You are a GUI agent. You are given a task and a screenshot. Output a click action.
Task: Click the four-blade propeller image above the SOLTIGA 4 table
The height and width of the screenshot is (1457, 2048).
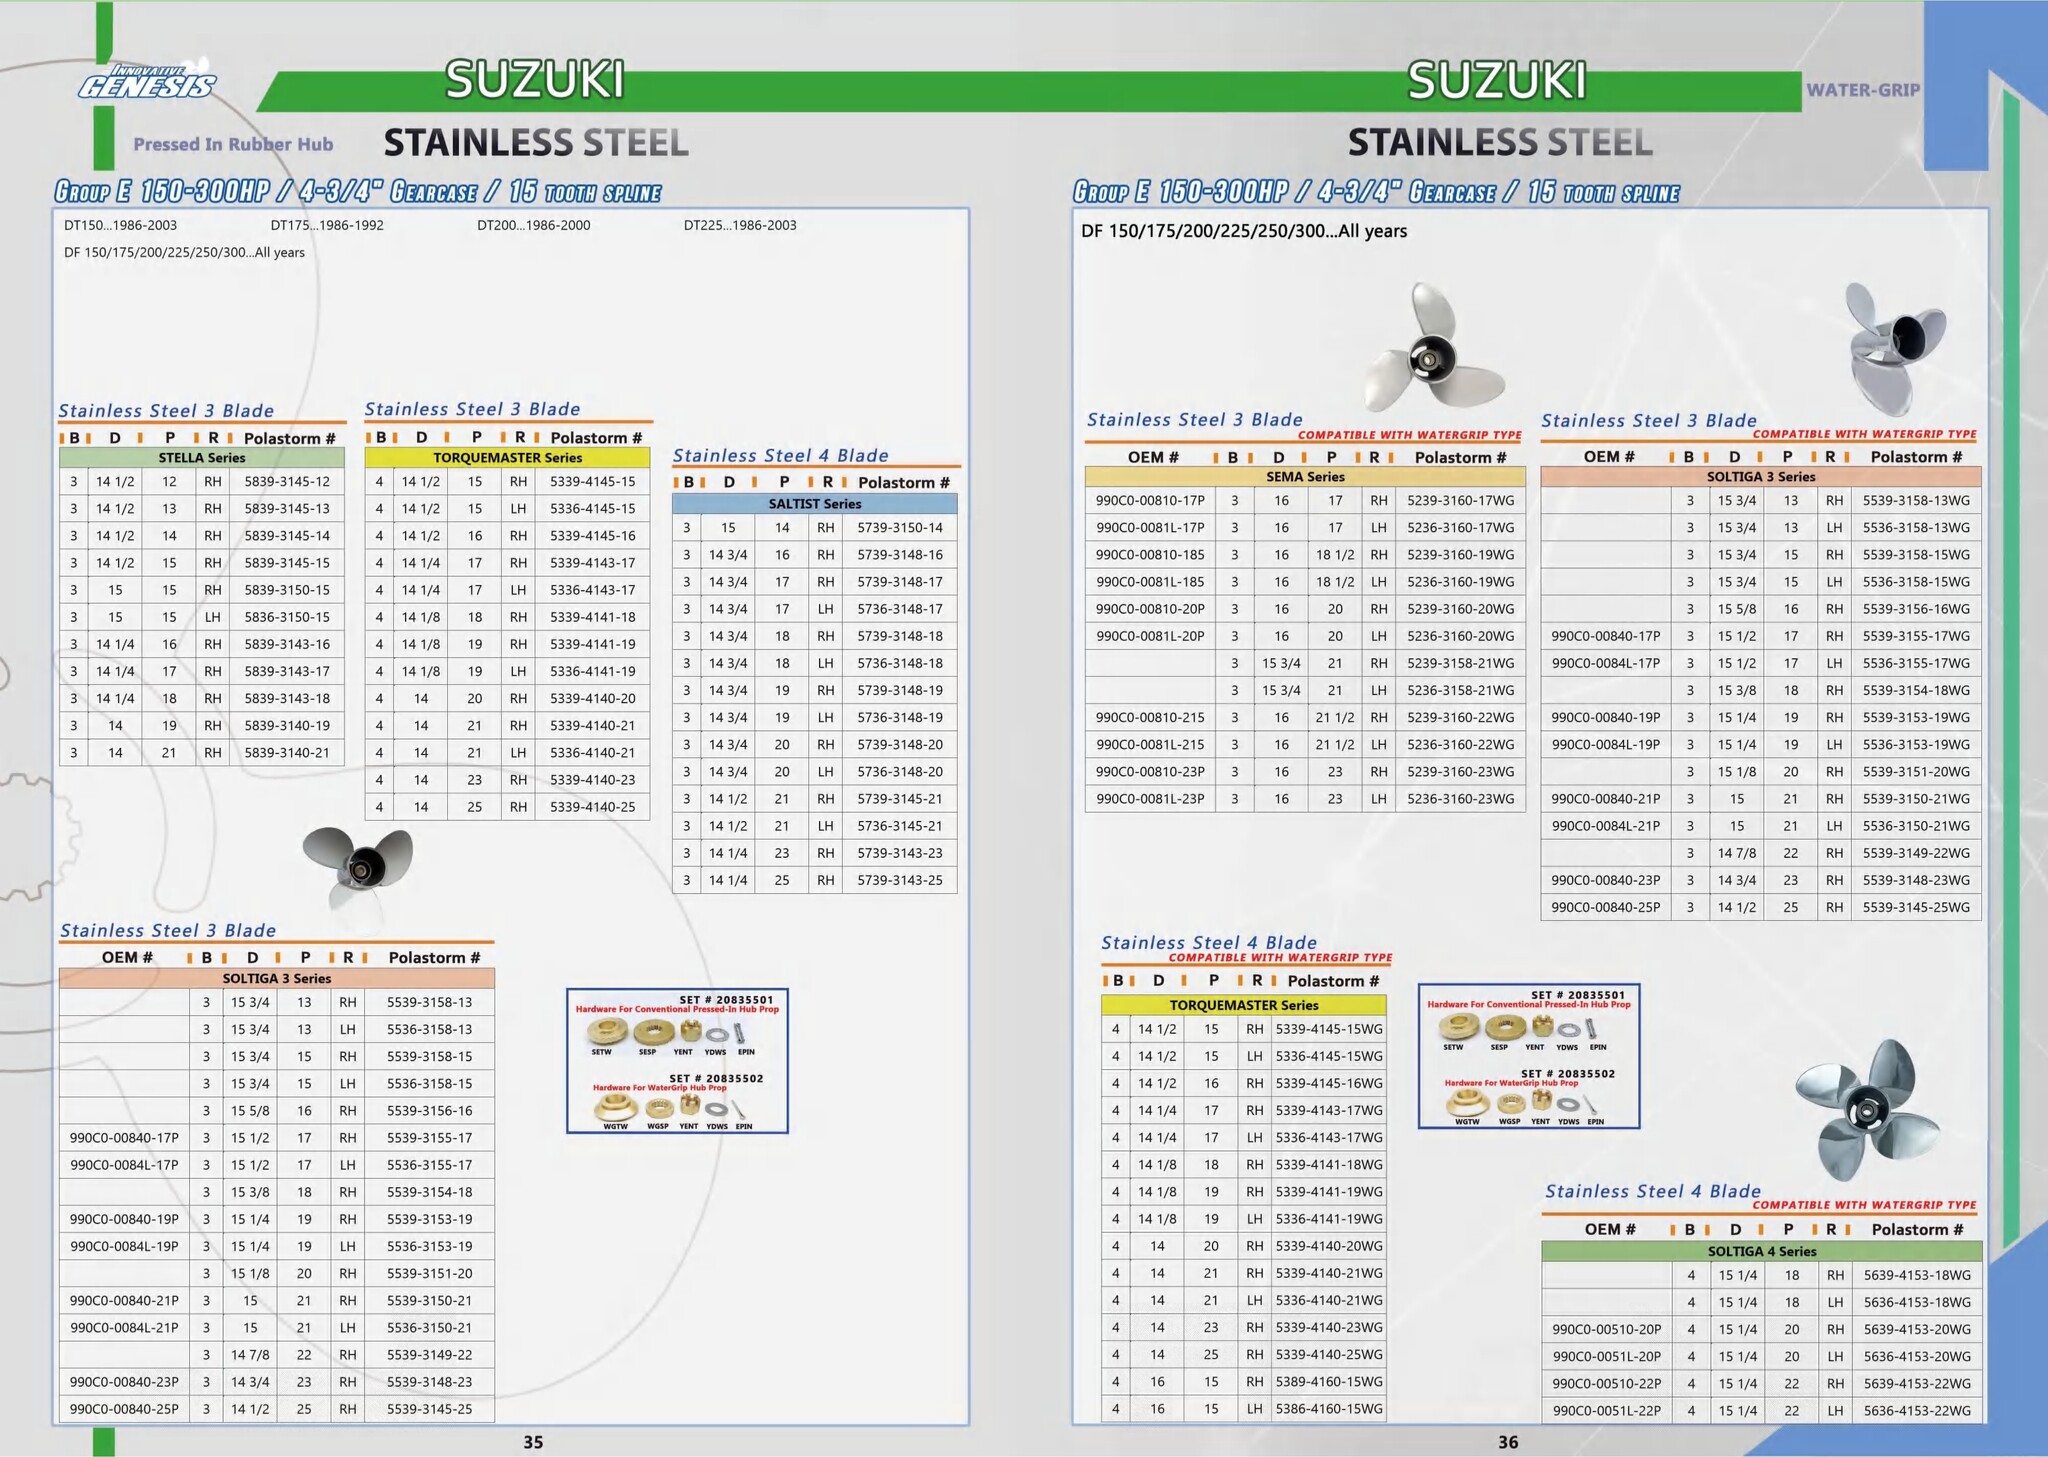1866,1108
